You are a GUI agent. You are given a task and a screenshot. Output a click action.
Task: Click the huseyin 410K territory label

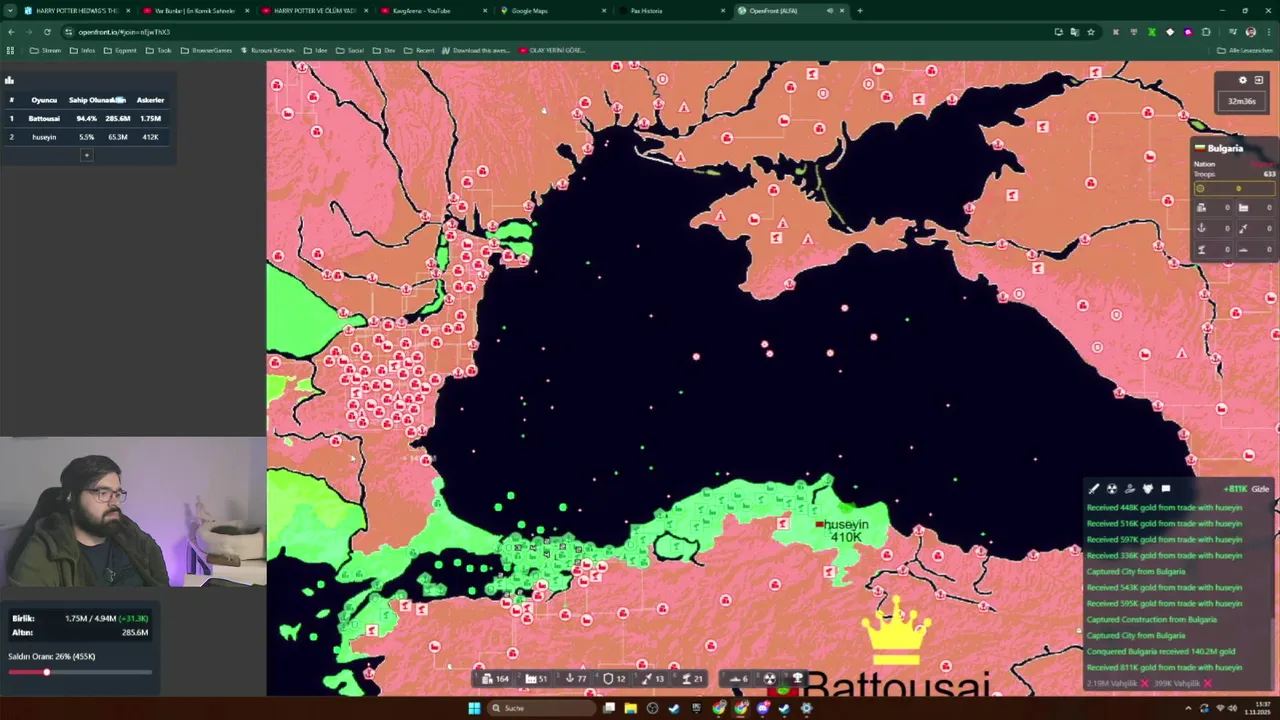[x=846, y=531]
